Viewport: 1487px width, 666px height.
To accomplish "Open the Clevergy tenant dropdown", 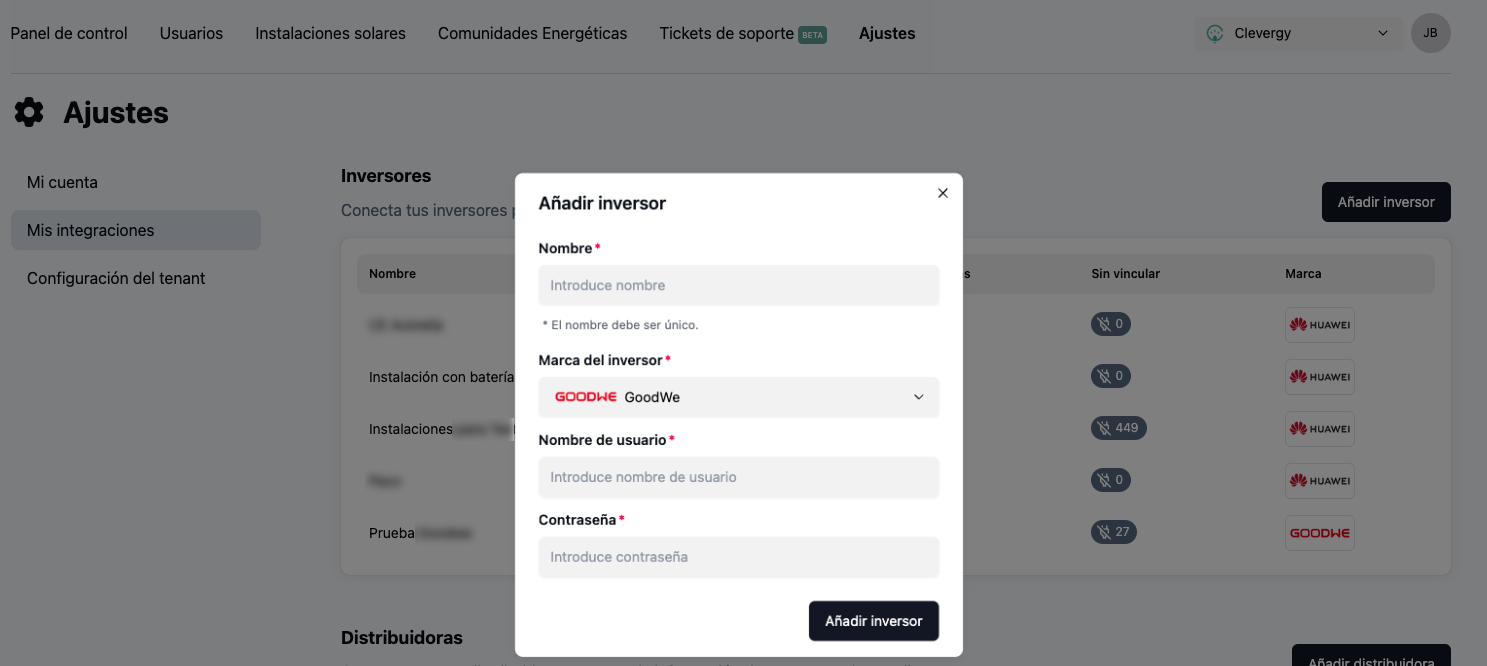I will coord(1297,33).
